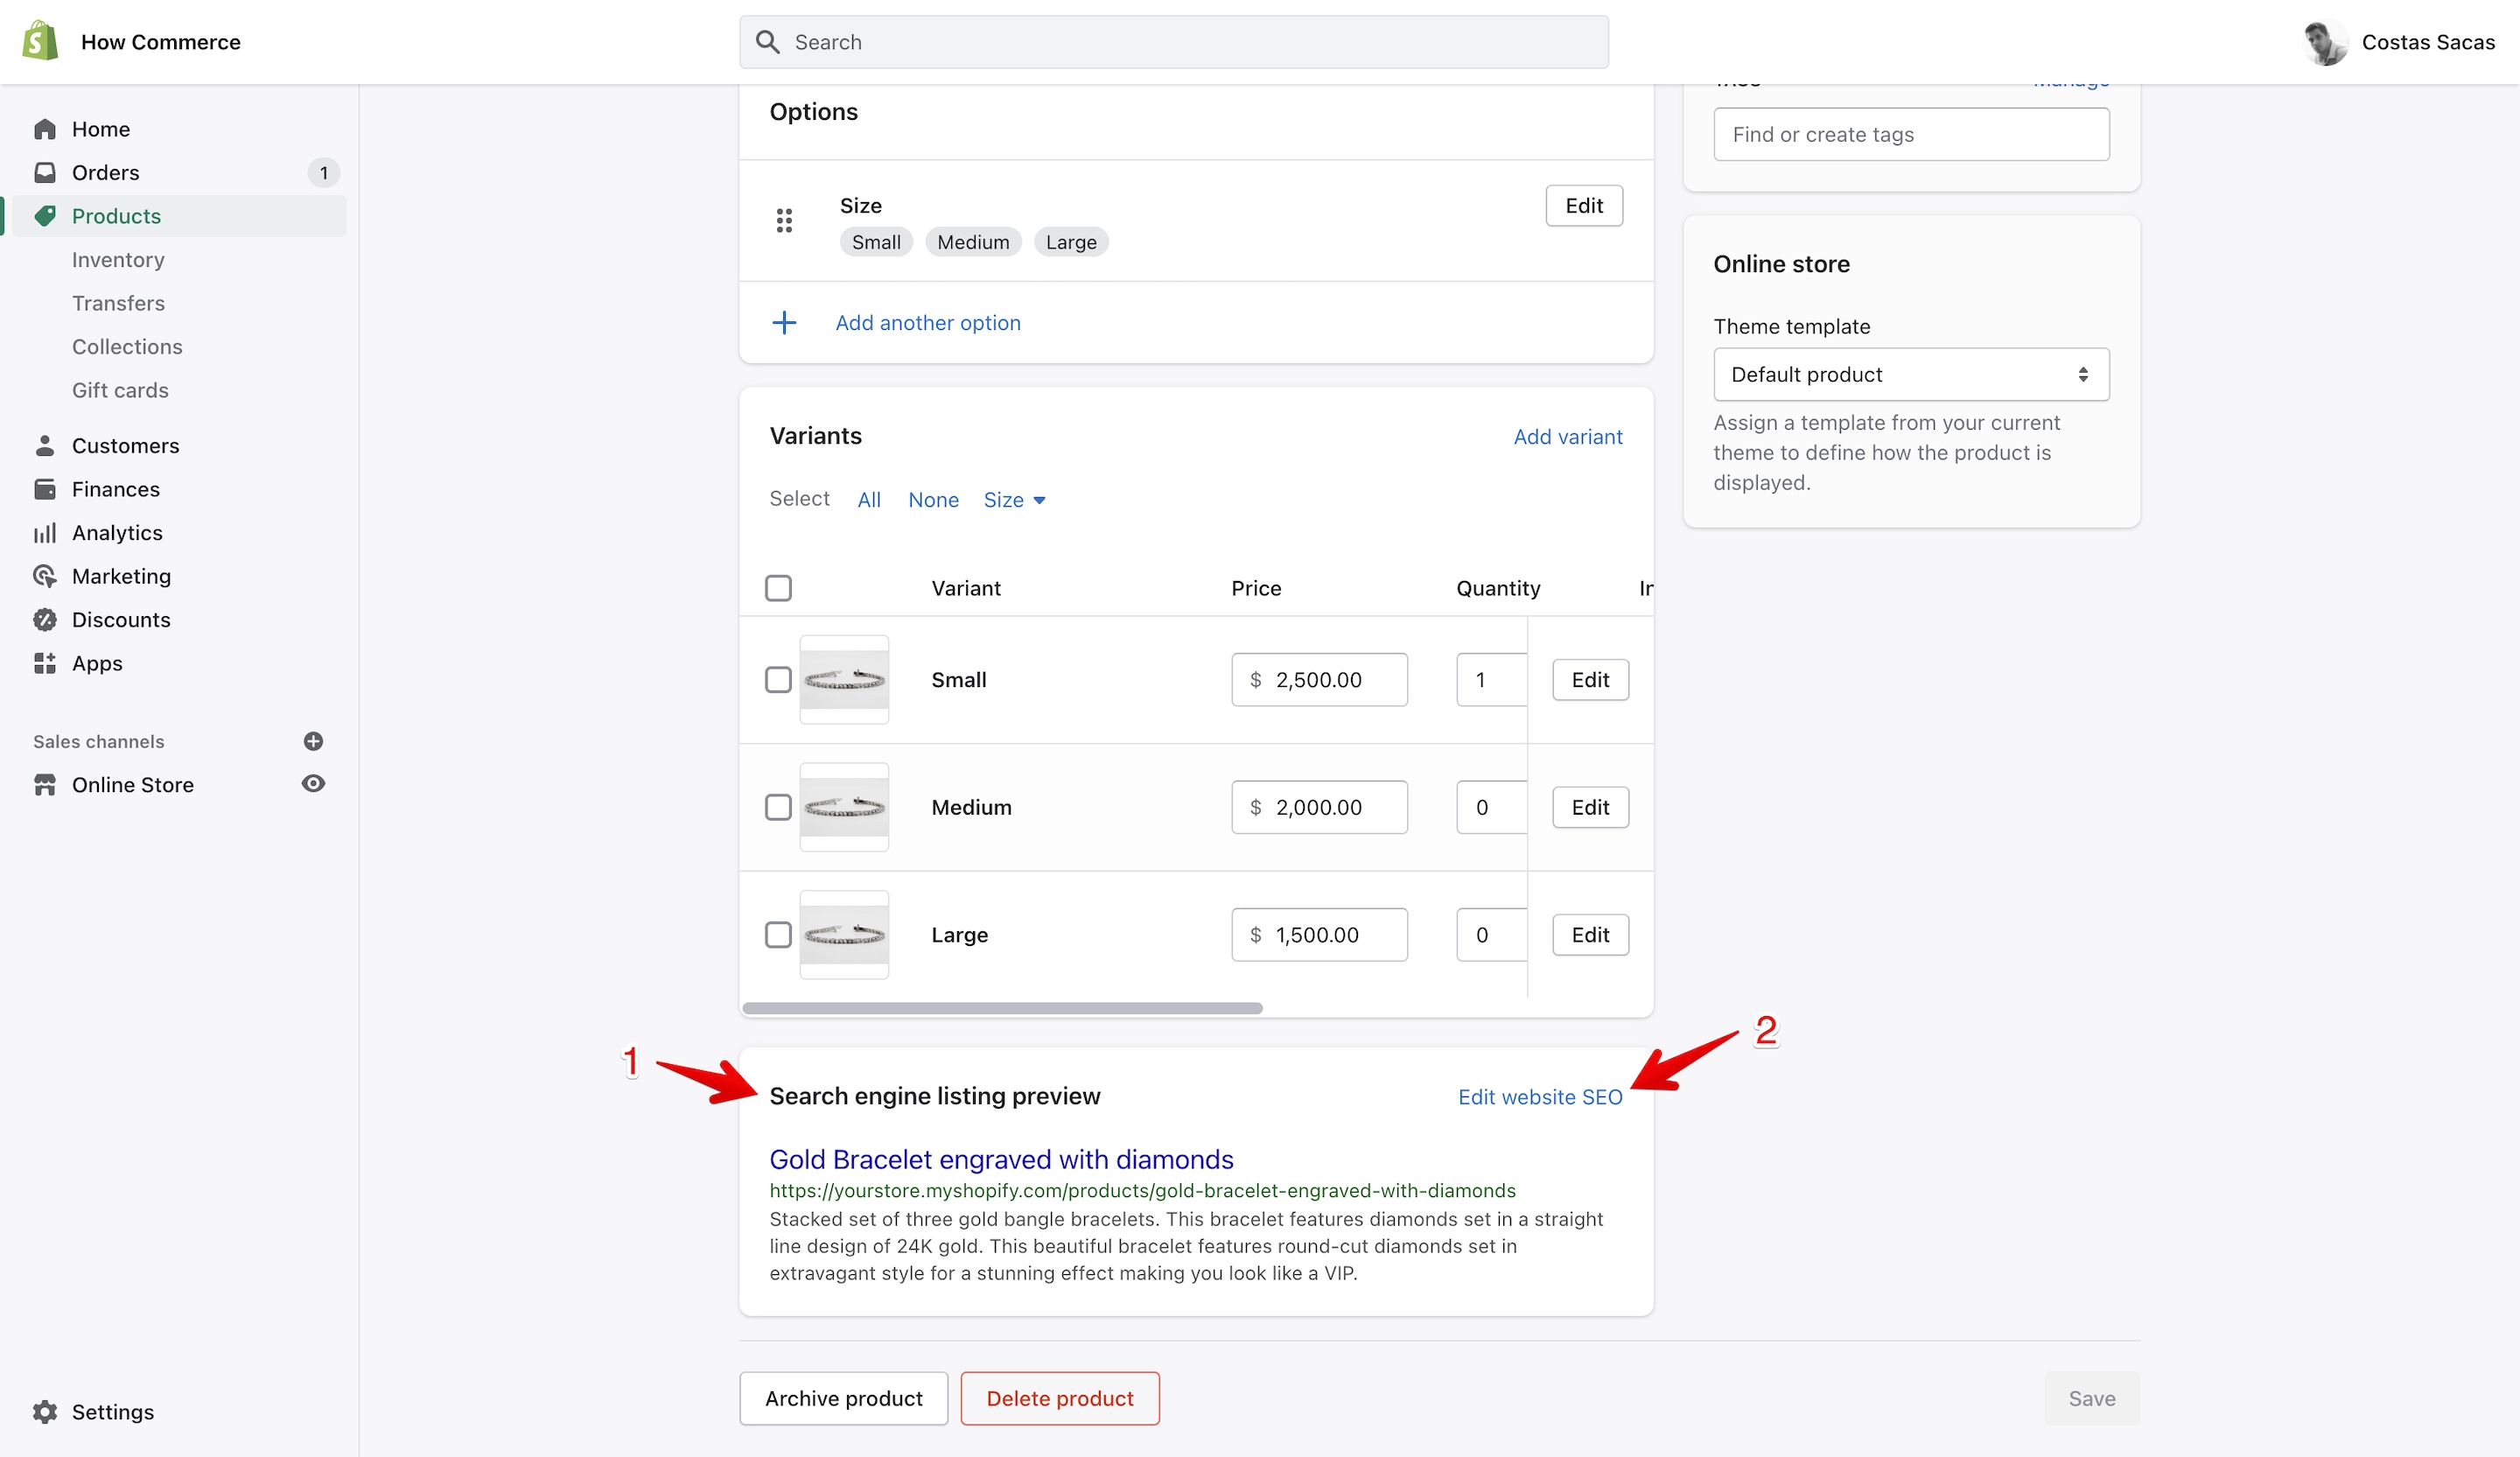Focus the top Search field

coord(1174,42)
